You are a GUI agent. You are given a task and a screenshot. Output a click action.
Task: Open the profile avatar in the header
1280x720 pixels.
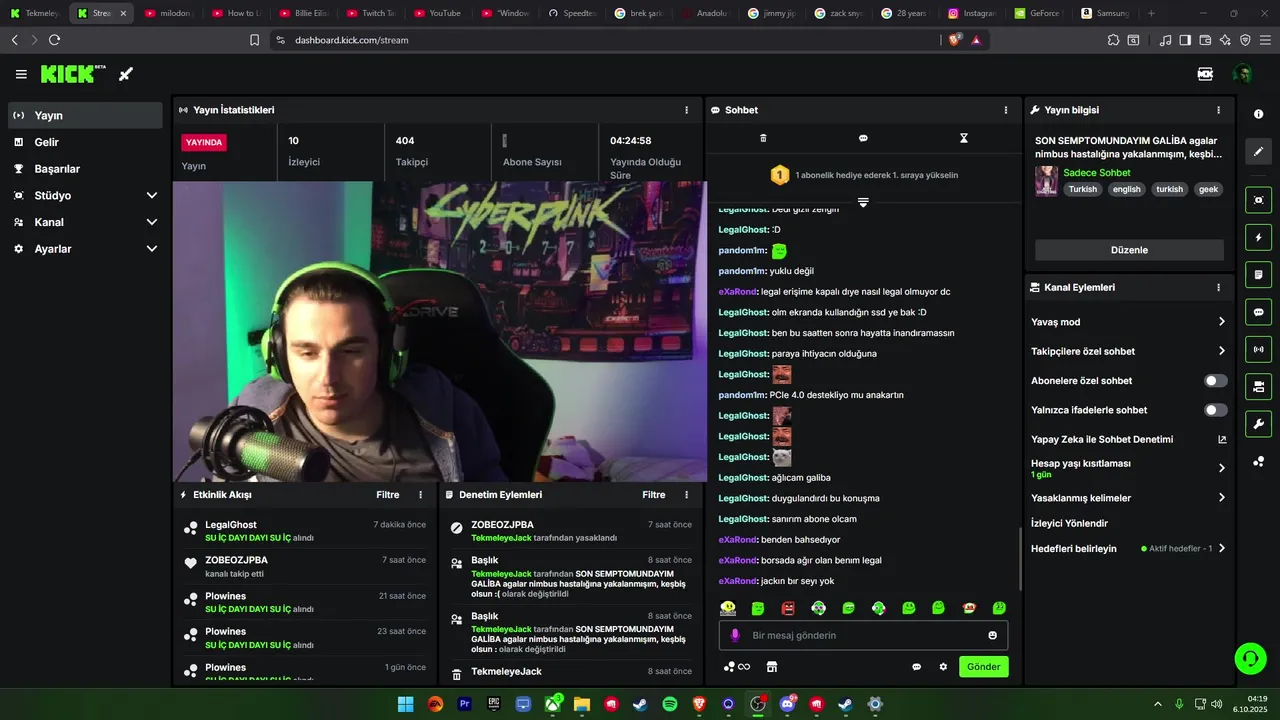coord(1242,74)
